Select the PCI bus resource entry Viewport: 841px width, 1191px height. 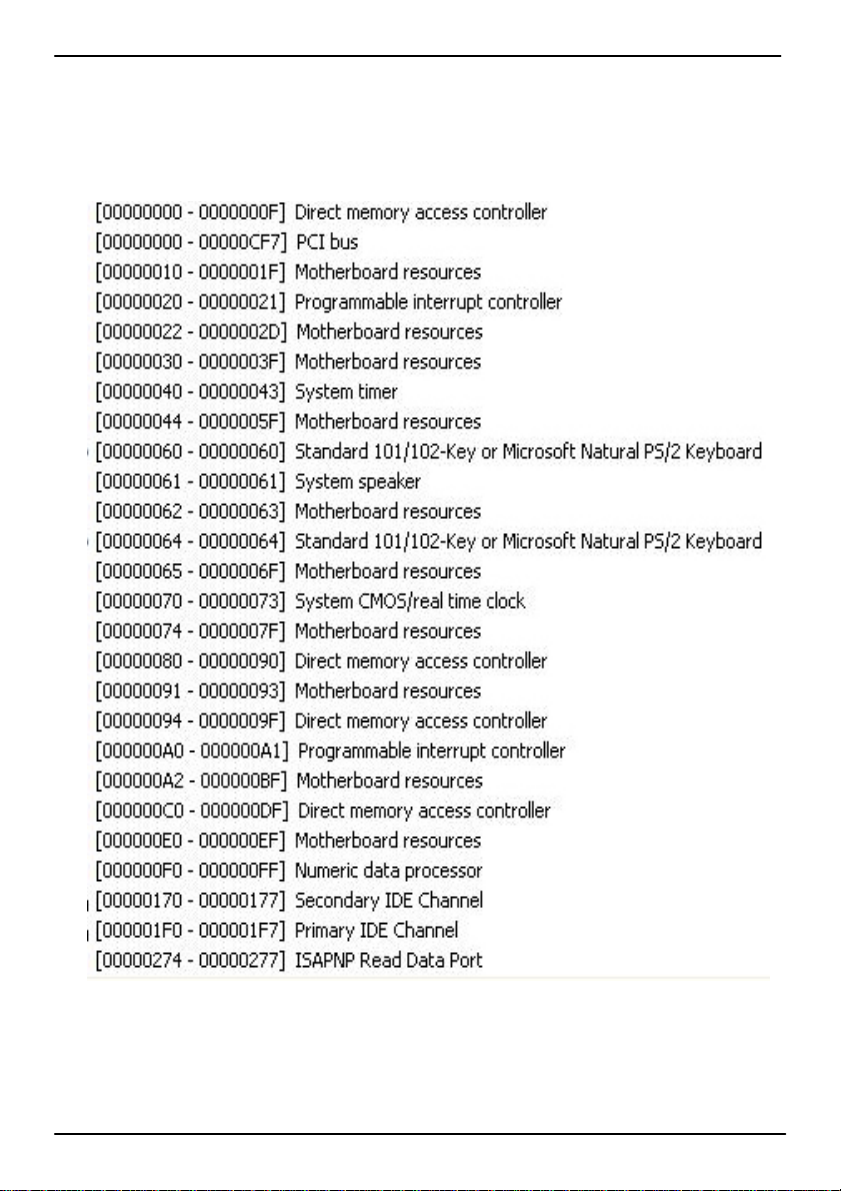tap(226, 242)
